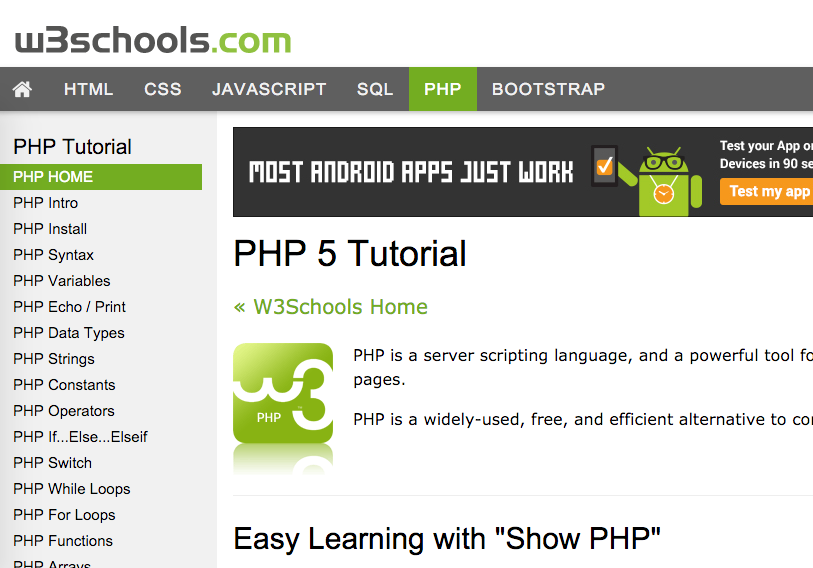813x568 pixels.
Task: Open PHP Syntax in sidebar
Action: tap(53, 255)
